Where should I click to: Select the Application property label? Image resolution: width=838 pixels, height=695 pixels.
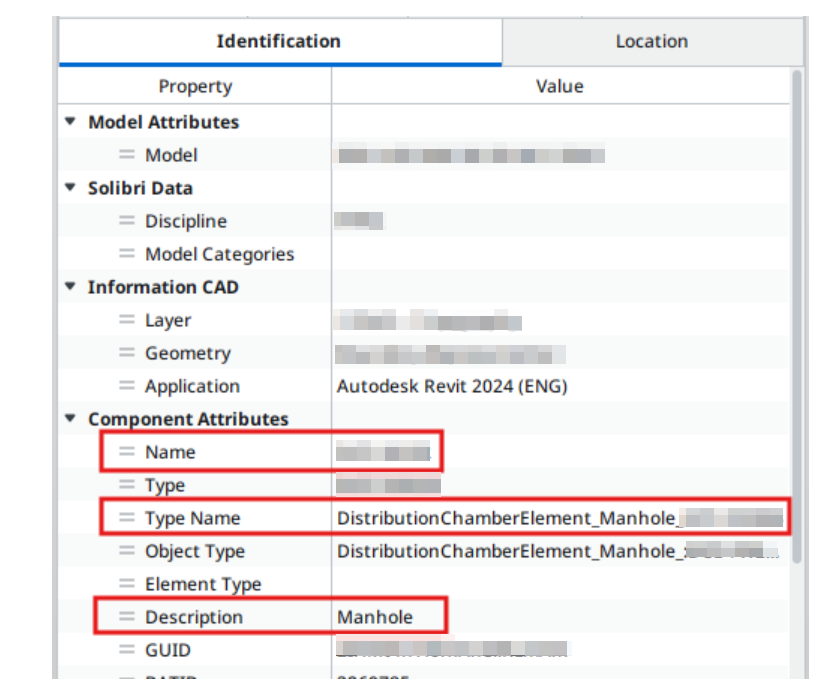192,387
